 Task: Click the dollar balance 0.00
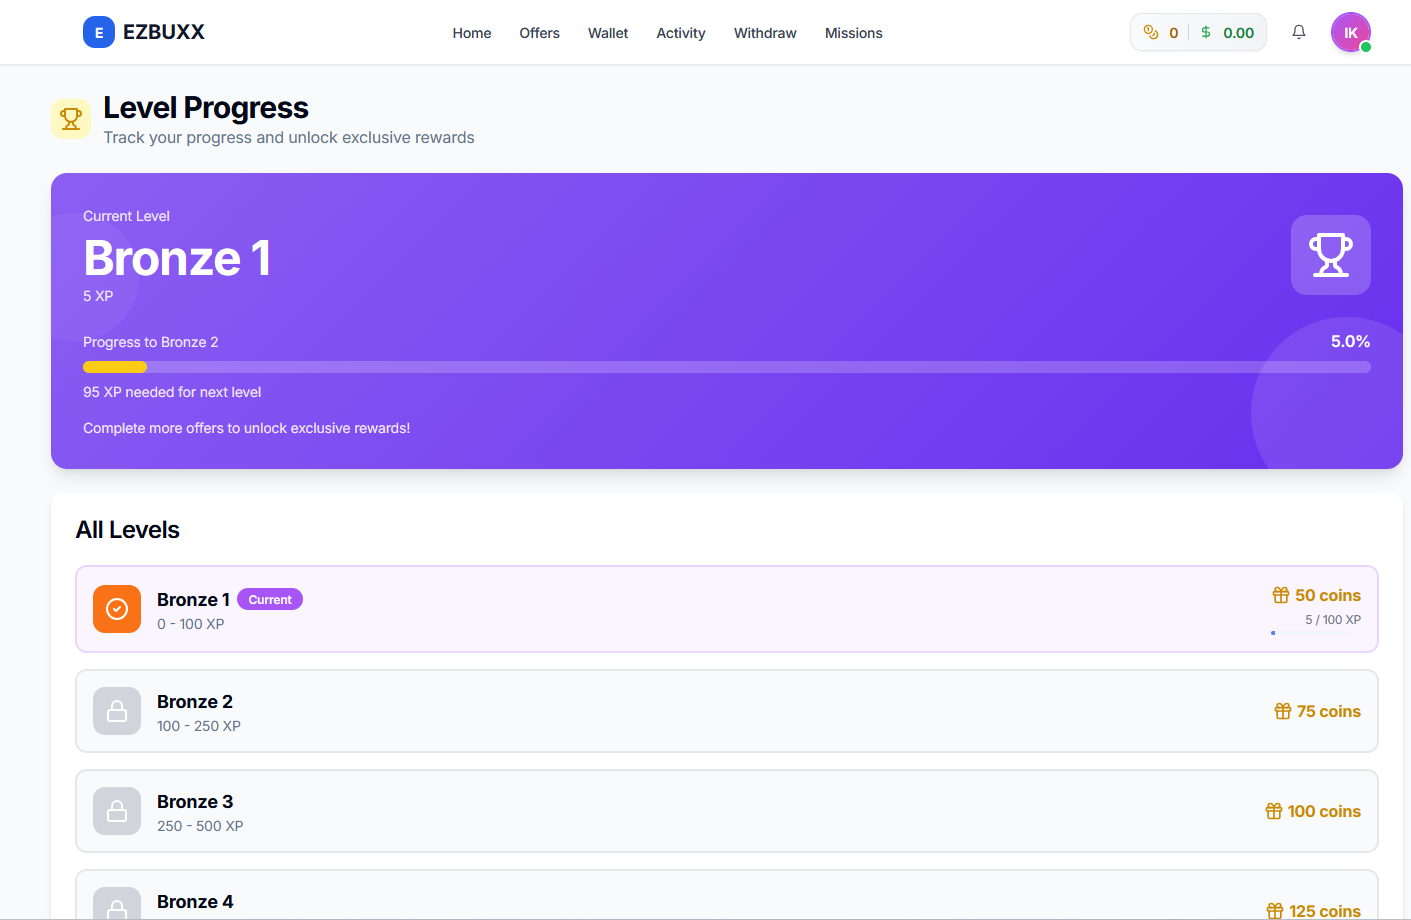pos(1237,33)
